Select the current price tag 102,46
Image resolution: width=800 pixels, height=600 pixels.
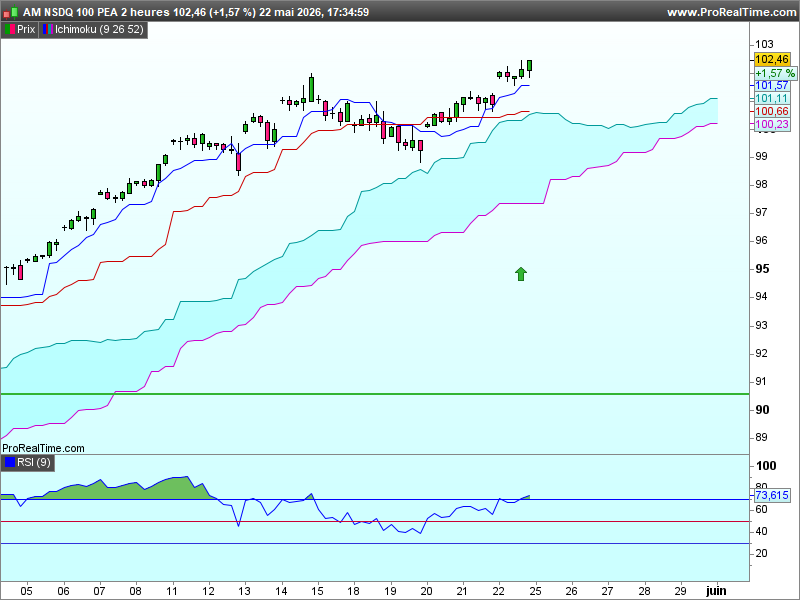tap(772, 60)
